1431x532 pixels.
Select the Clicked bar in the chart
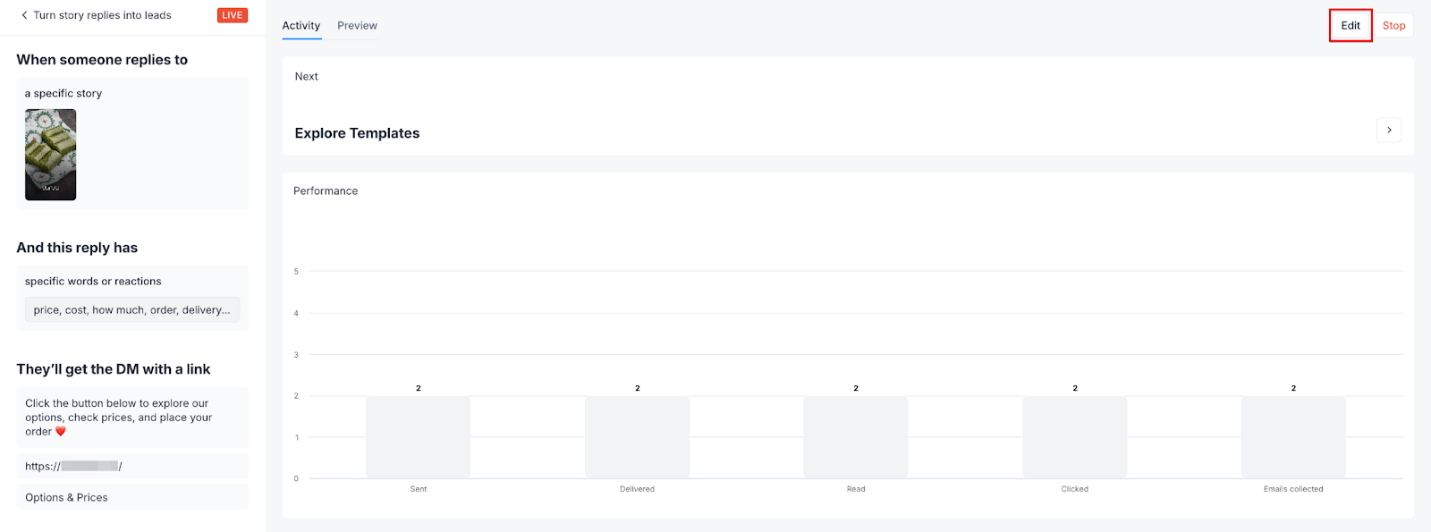pos(1074,437)
